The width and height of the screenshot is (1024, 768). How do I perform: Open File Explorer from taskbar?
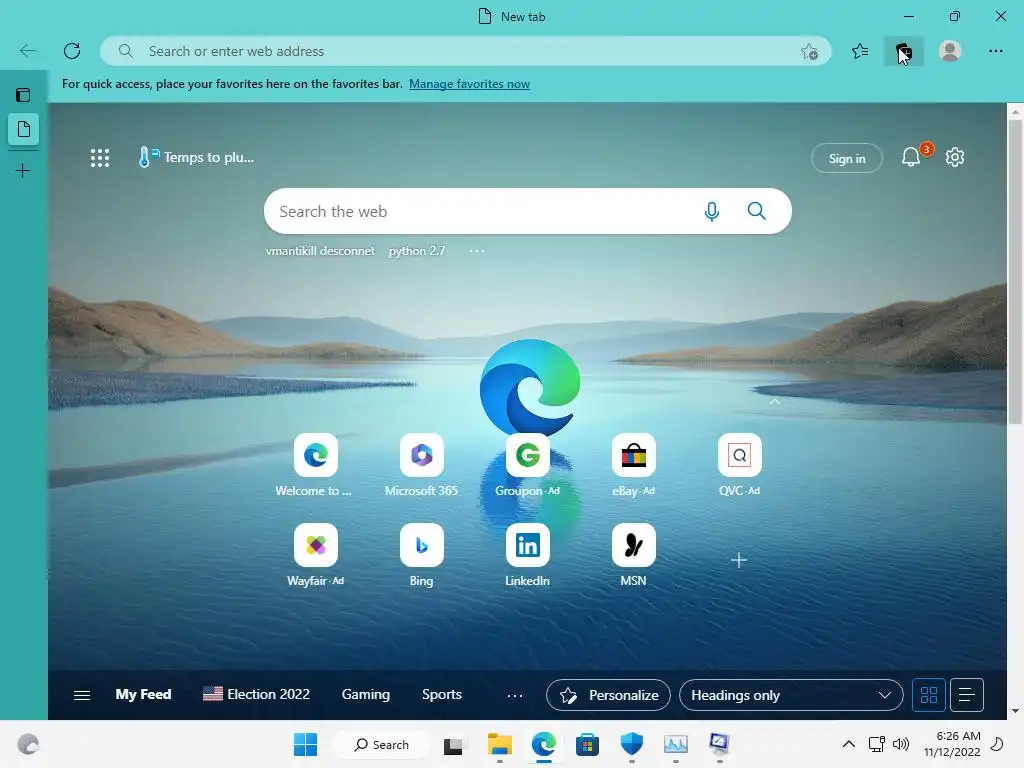500,744
